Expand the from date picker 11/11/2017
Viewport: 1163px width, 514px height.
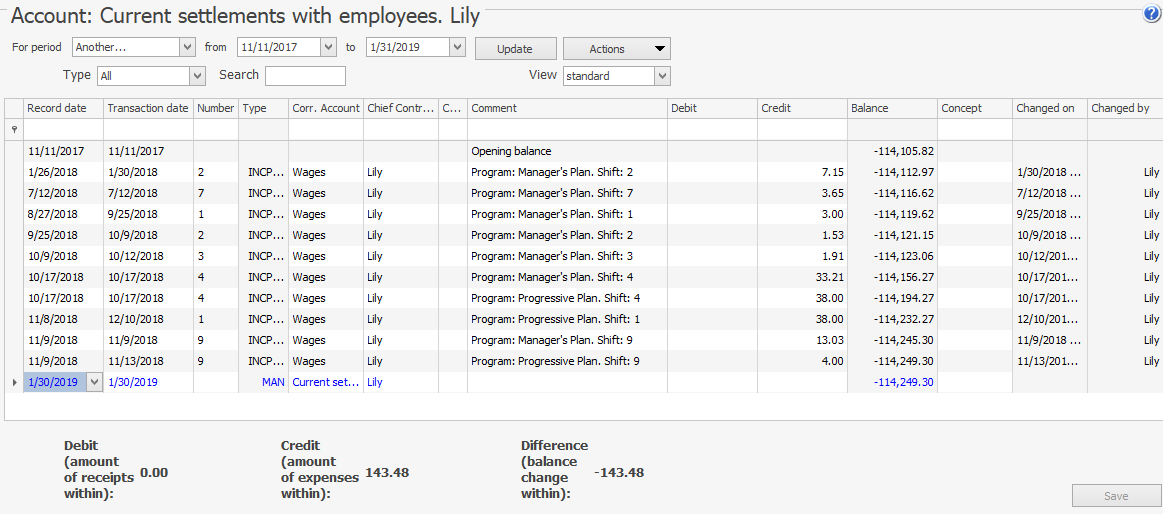tap(328, 47)
